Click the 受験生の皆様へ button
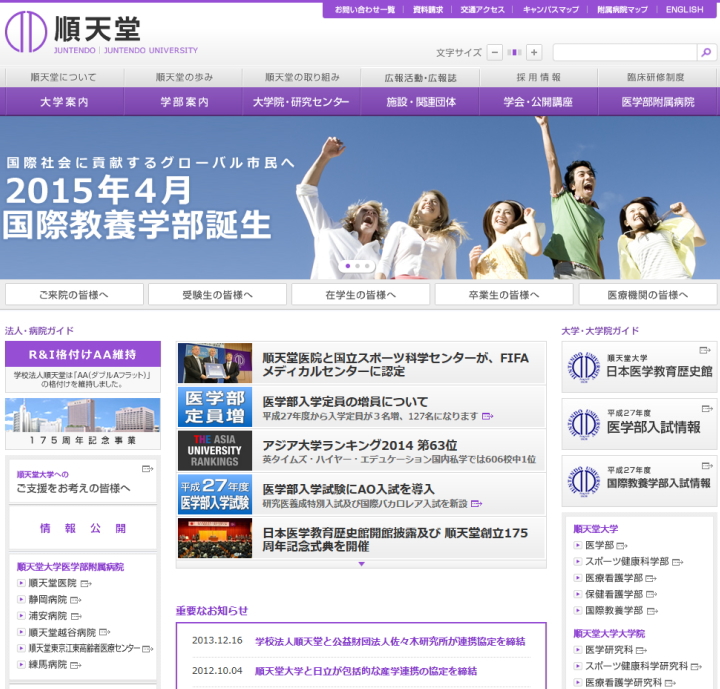 pyautogui.click(x=216, y=294)
